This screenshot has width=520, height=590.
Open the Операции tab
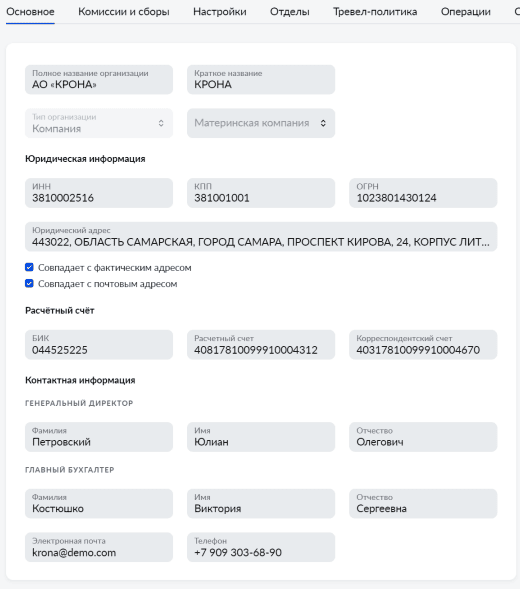click(466, 12)
